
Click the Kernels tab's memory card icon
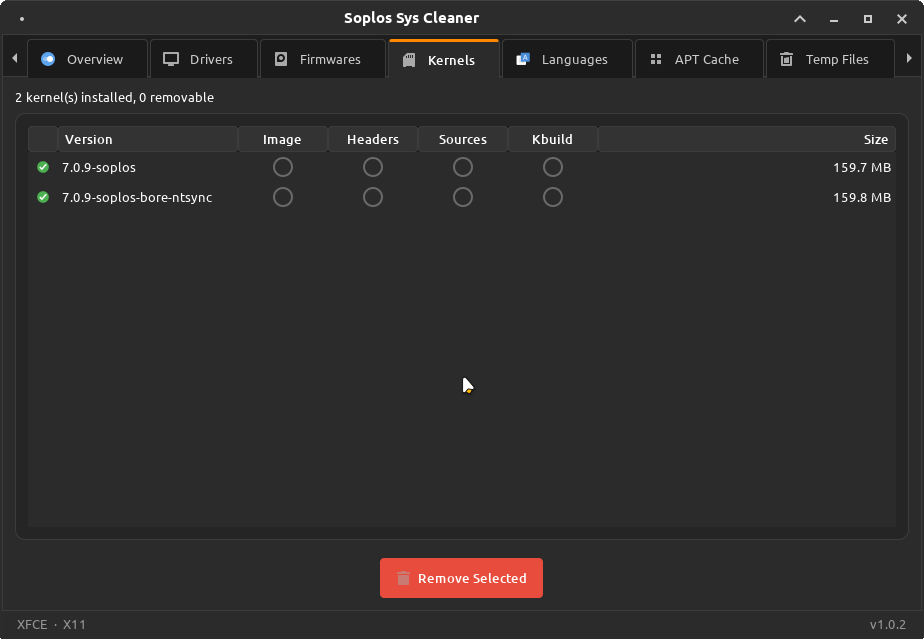(x=409, y=60)
